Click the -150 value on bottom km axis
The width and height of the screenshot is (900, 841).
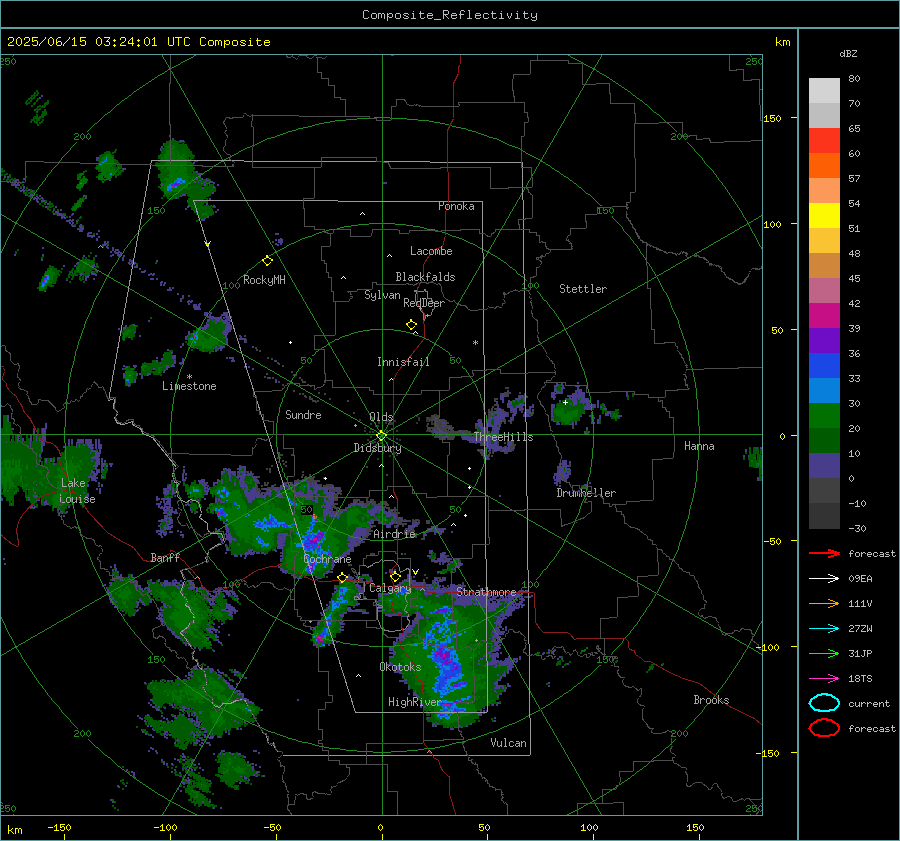coord(59,827)
